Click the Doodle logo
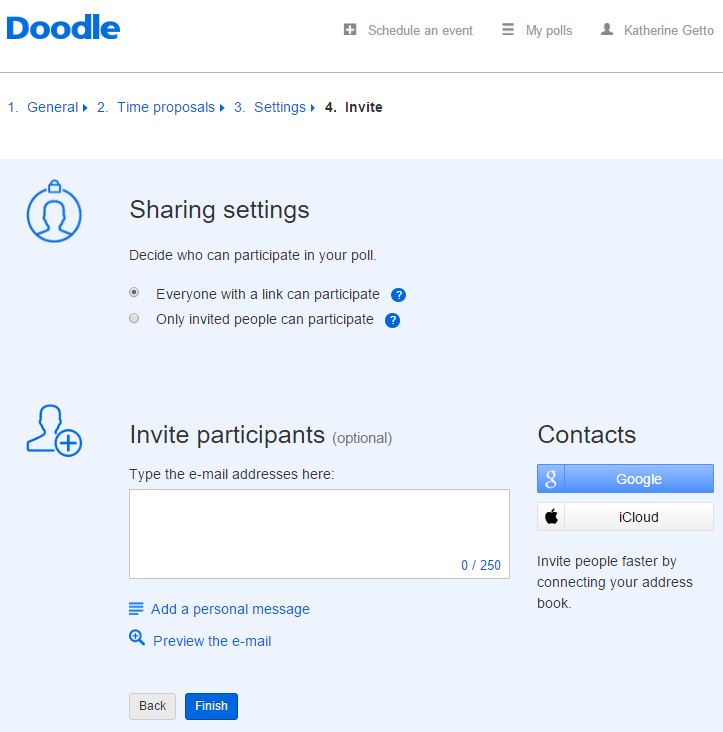Image resolution: width=723 pixels, height=732 pixels. click(63, 27)
